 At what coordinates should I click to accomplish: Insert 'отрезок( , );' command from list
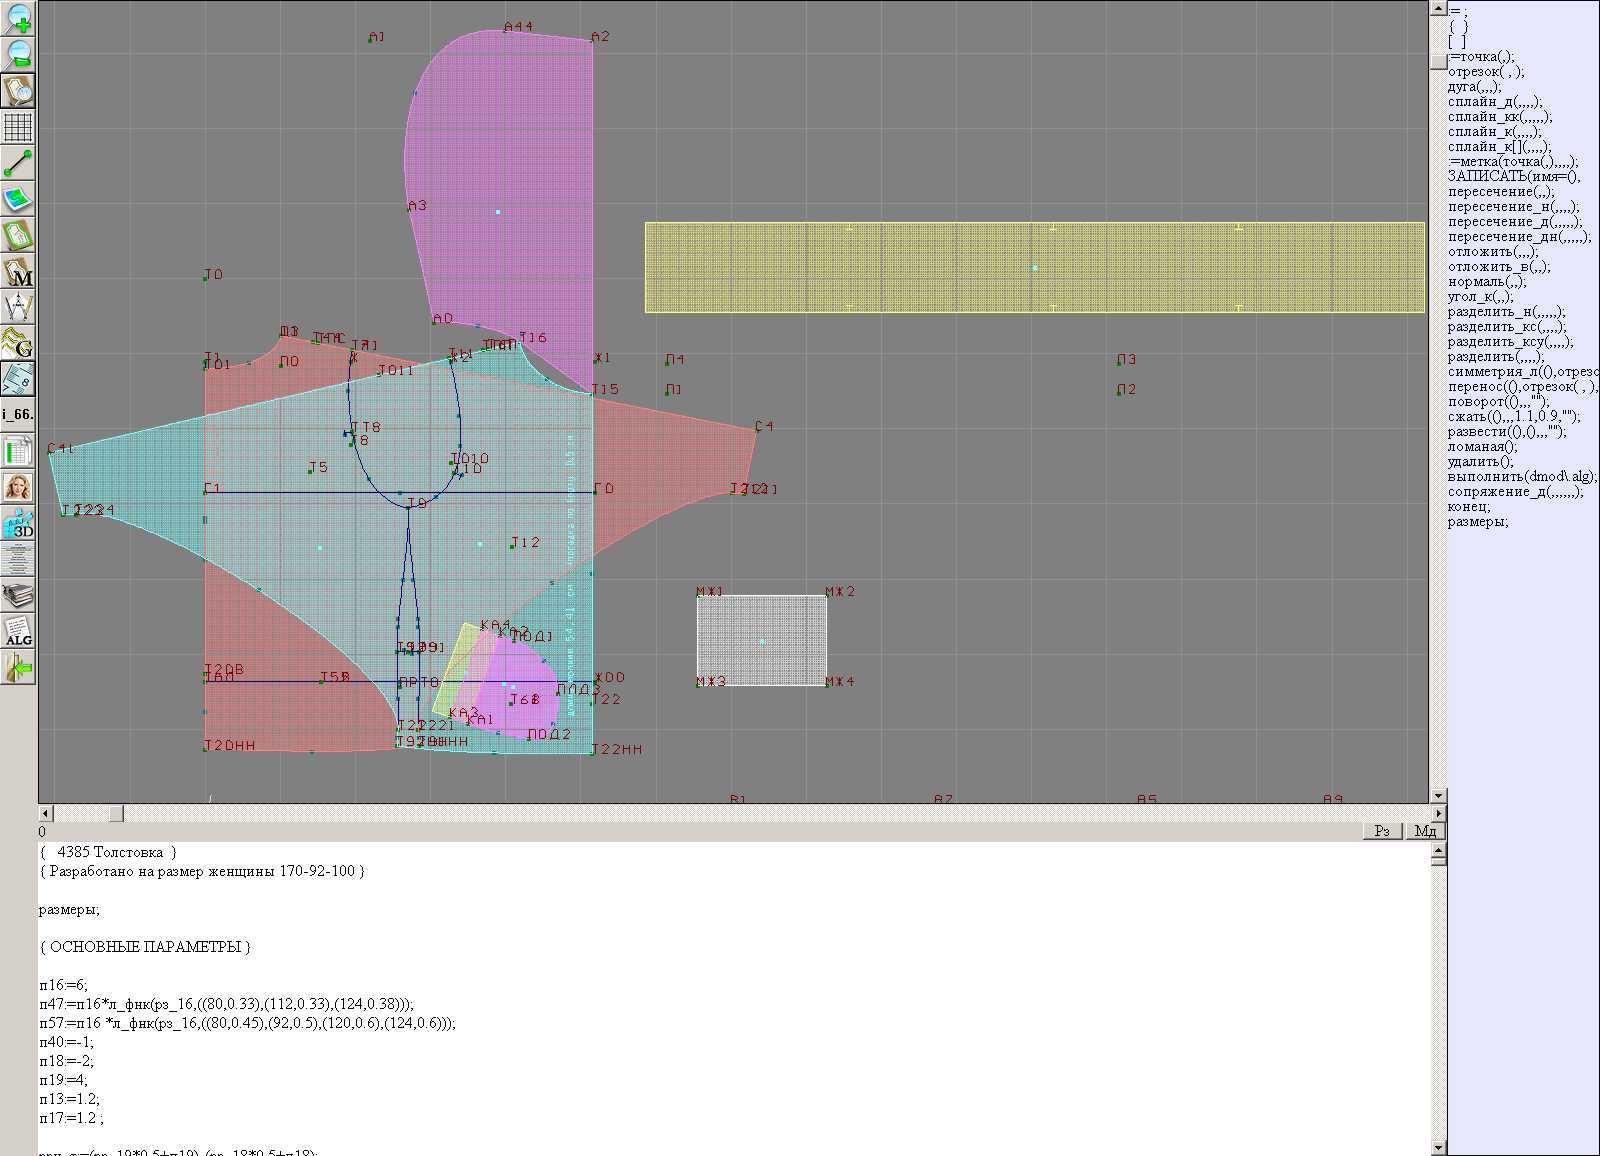1485,72
